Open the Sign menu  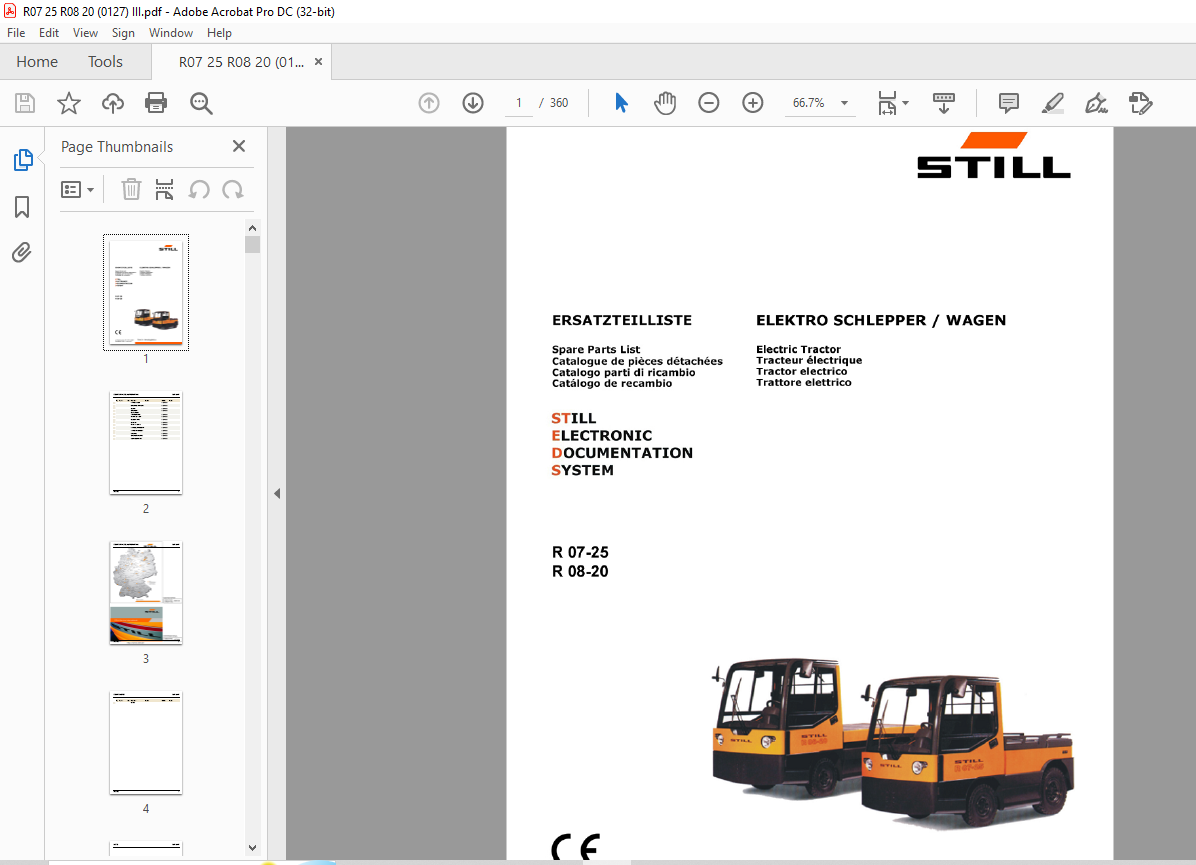[123, 33]
